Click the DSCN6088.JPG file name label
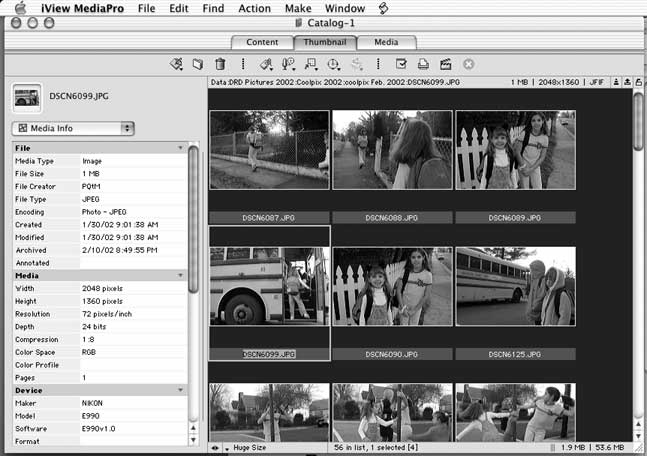 [x=392, y=217]
